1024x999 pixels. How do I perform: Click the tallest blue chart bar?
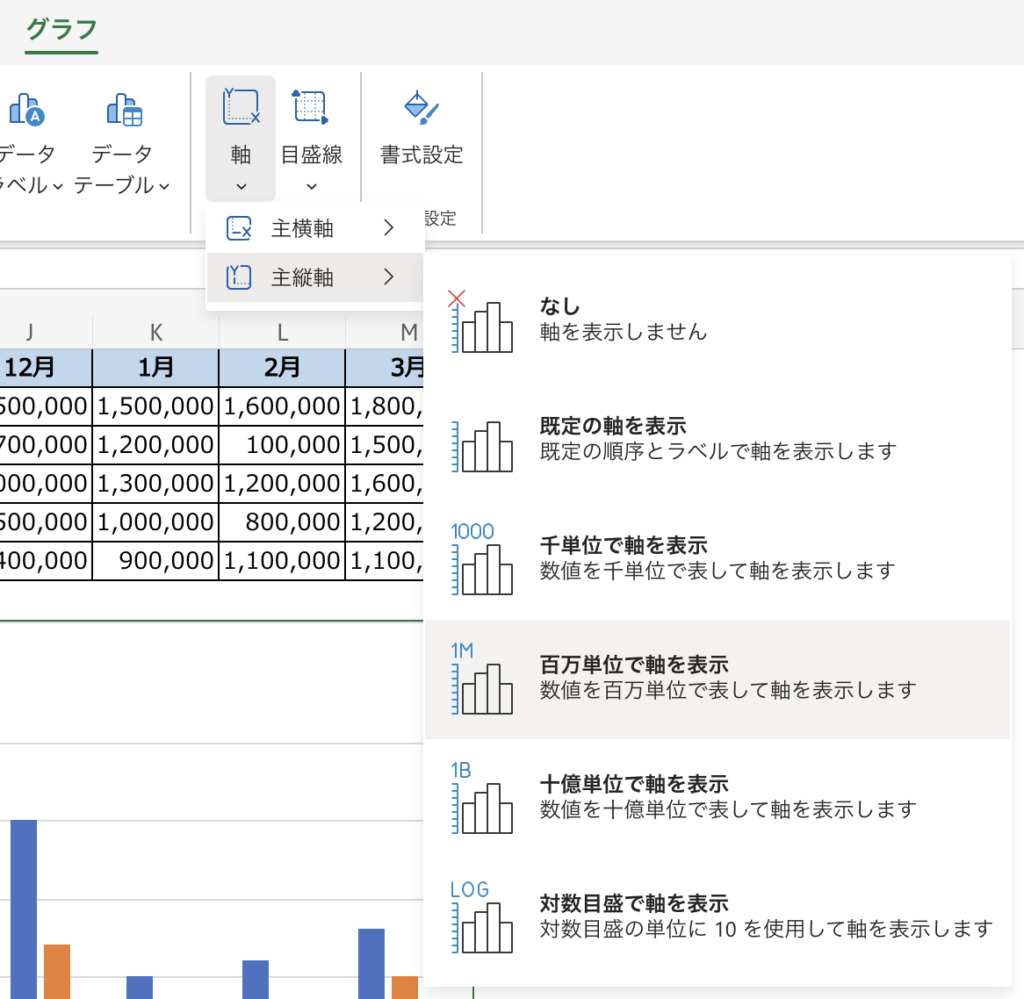[23, 908]
